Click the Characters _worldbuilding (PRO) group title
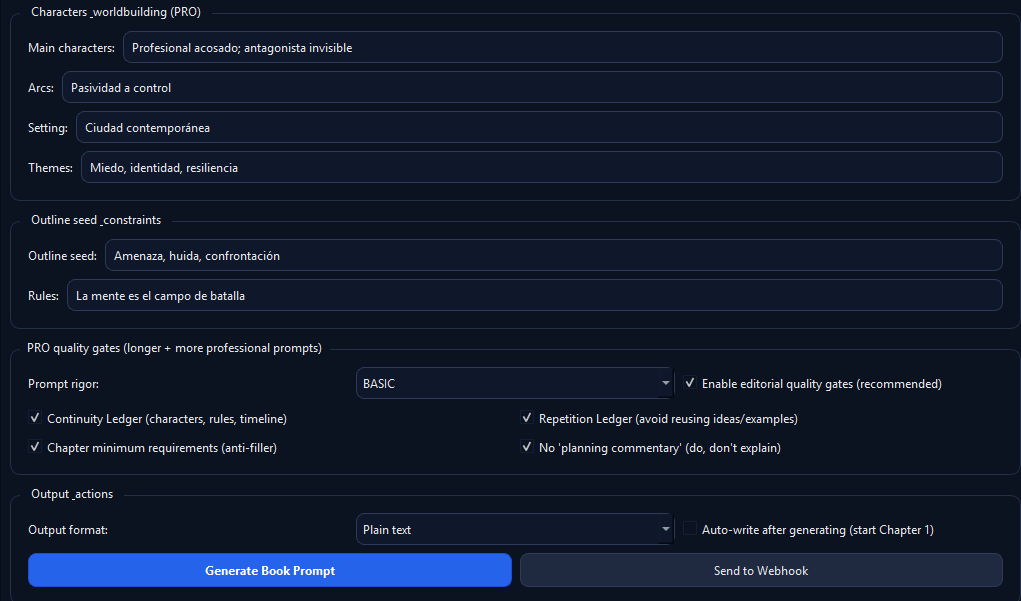 [x=116, y=12]
